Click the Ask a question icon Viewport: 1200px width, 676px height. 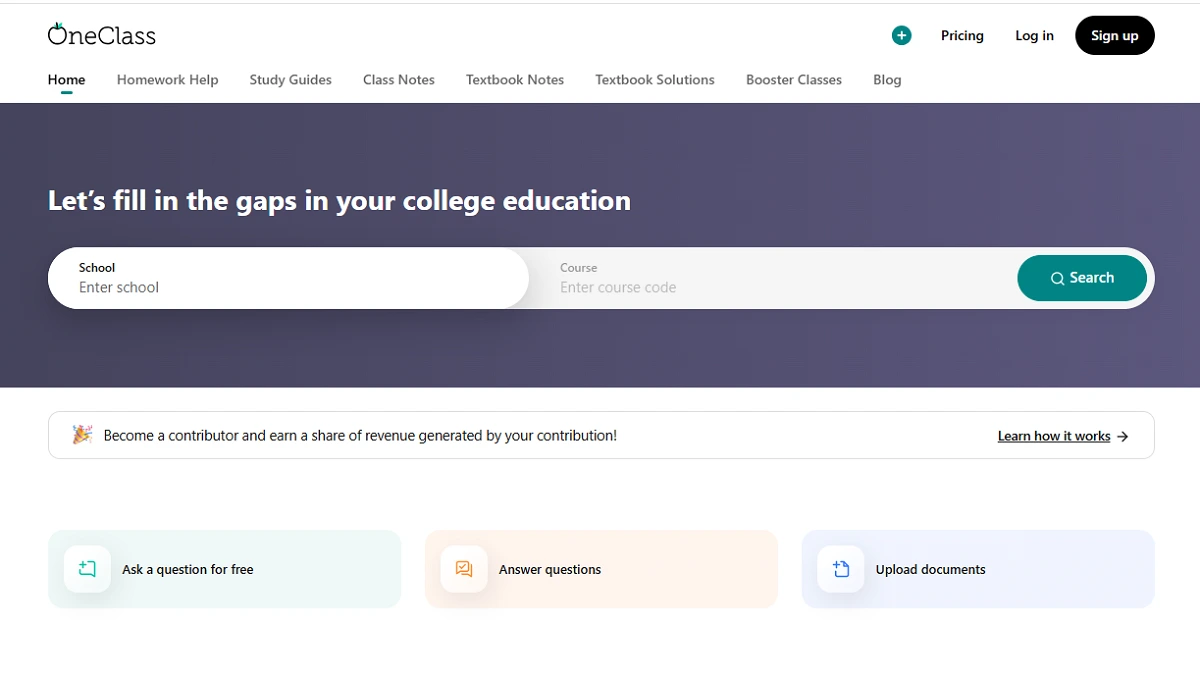(88, 569)
